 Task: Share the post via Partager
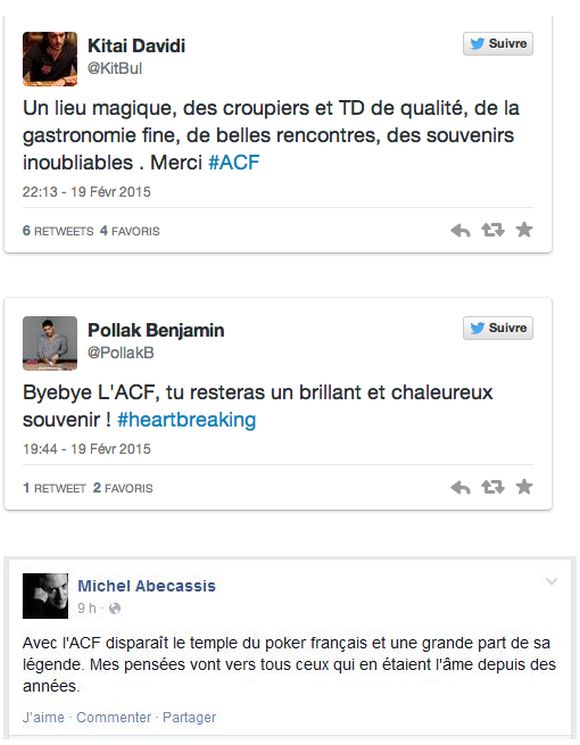(189, 717)
